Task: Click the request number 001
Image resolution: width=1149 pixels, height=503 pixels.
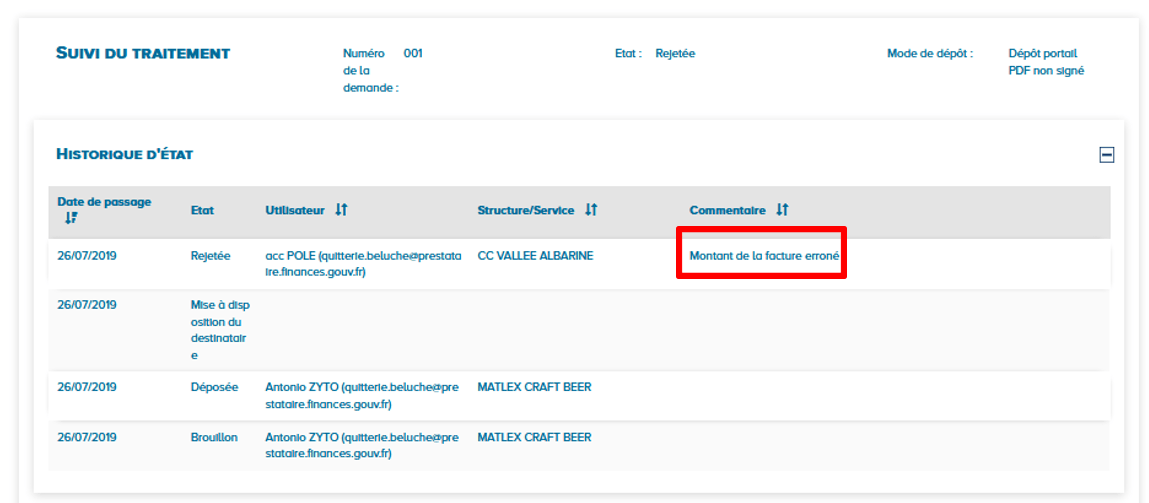Action: [x=413, y=54]
